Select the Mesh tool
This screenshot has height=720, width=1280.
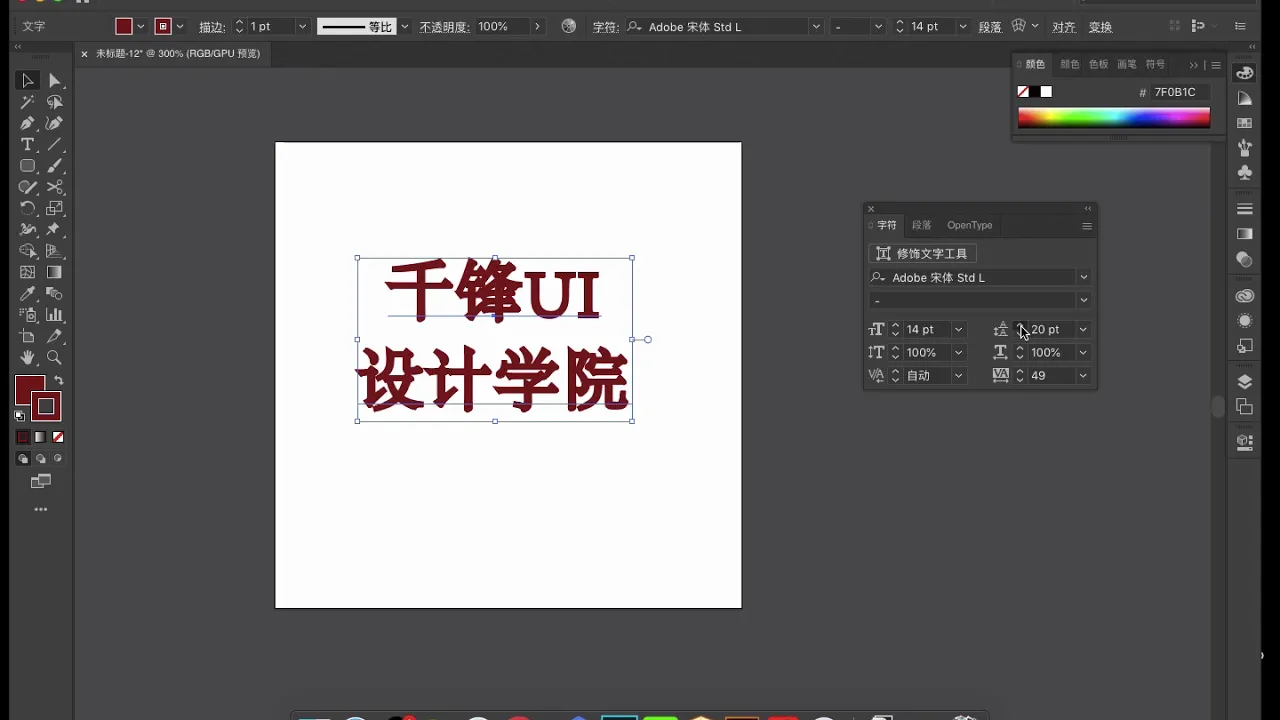tap(28, 272)
